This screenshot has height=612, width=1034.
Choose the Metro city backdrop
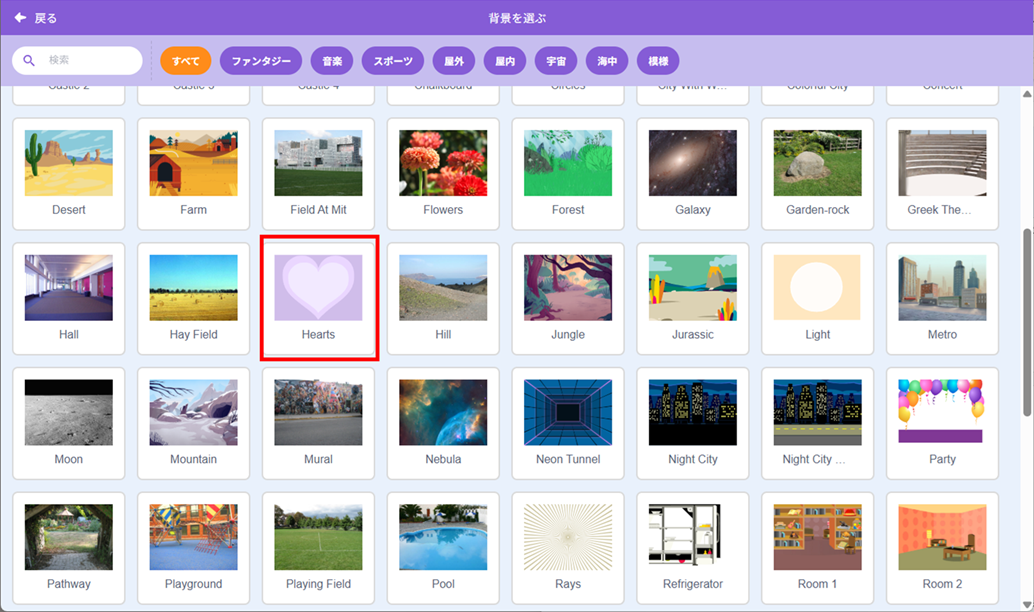[942, 298]
